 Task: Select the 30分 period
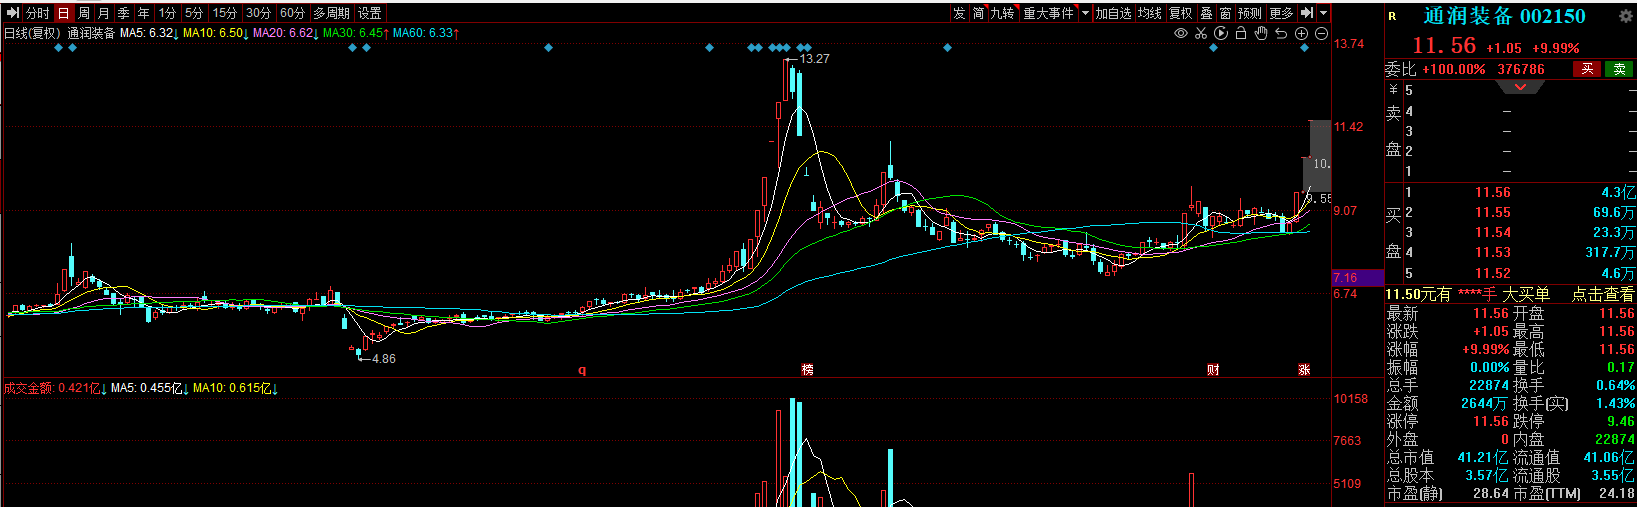coord(258,13)
